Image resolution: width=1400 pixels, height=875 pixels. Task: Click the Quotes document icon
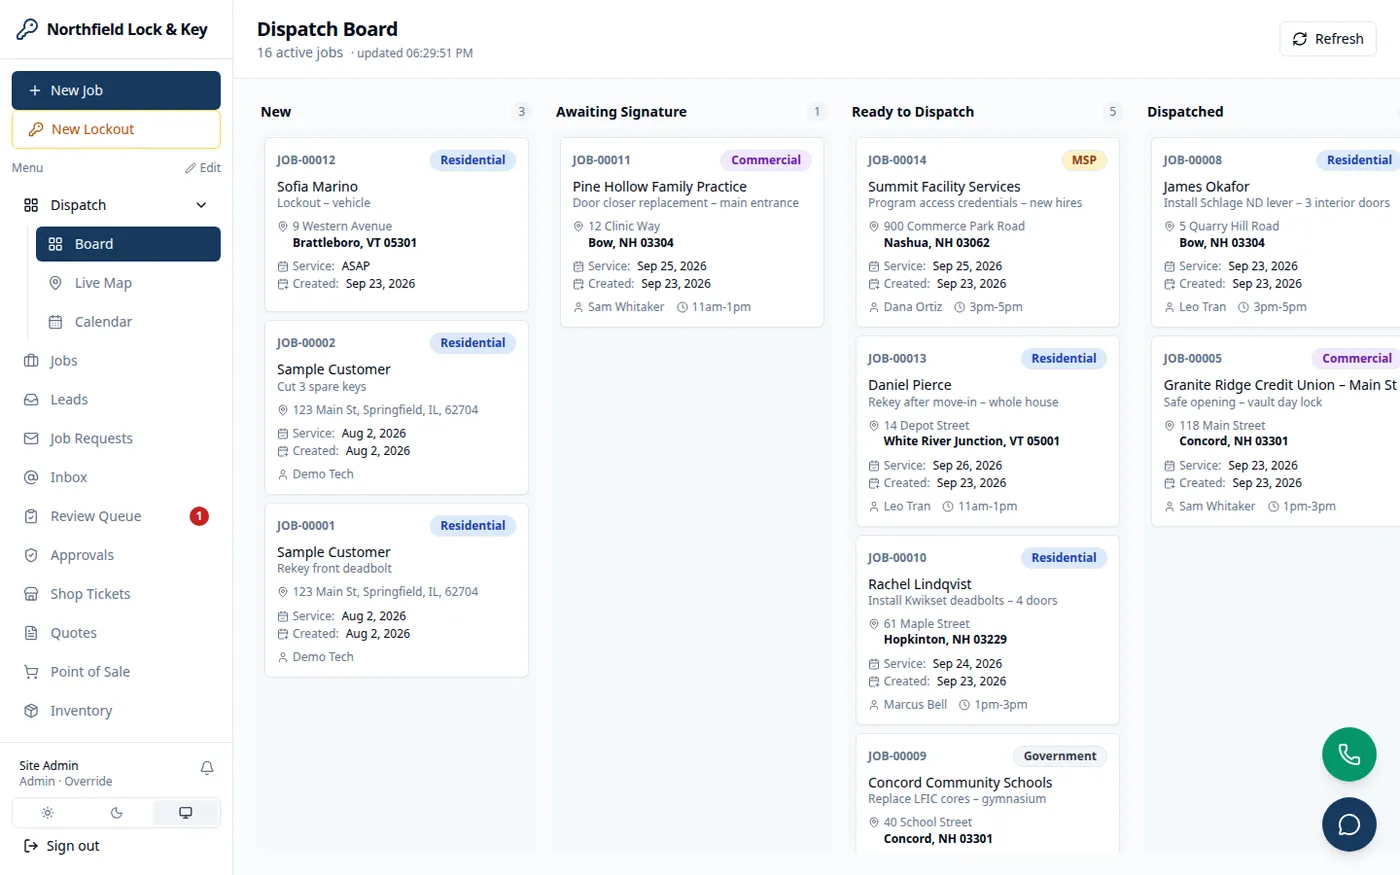click(31, 633)
